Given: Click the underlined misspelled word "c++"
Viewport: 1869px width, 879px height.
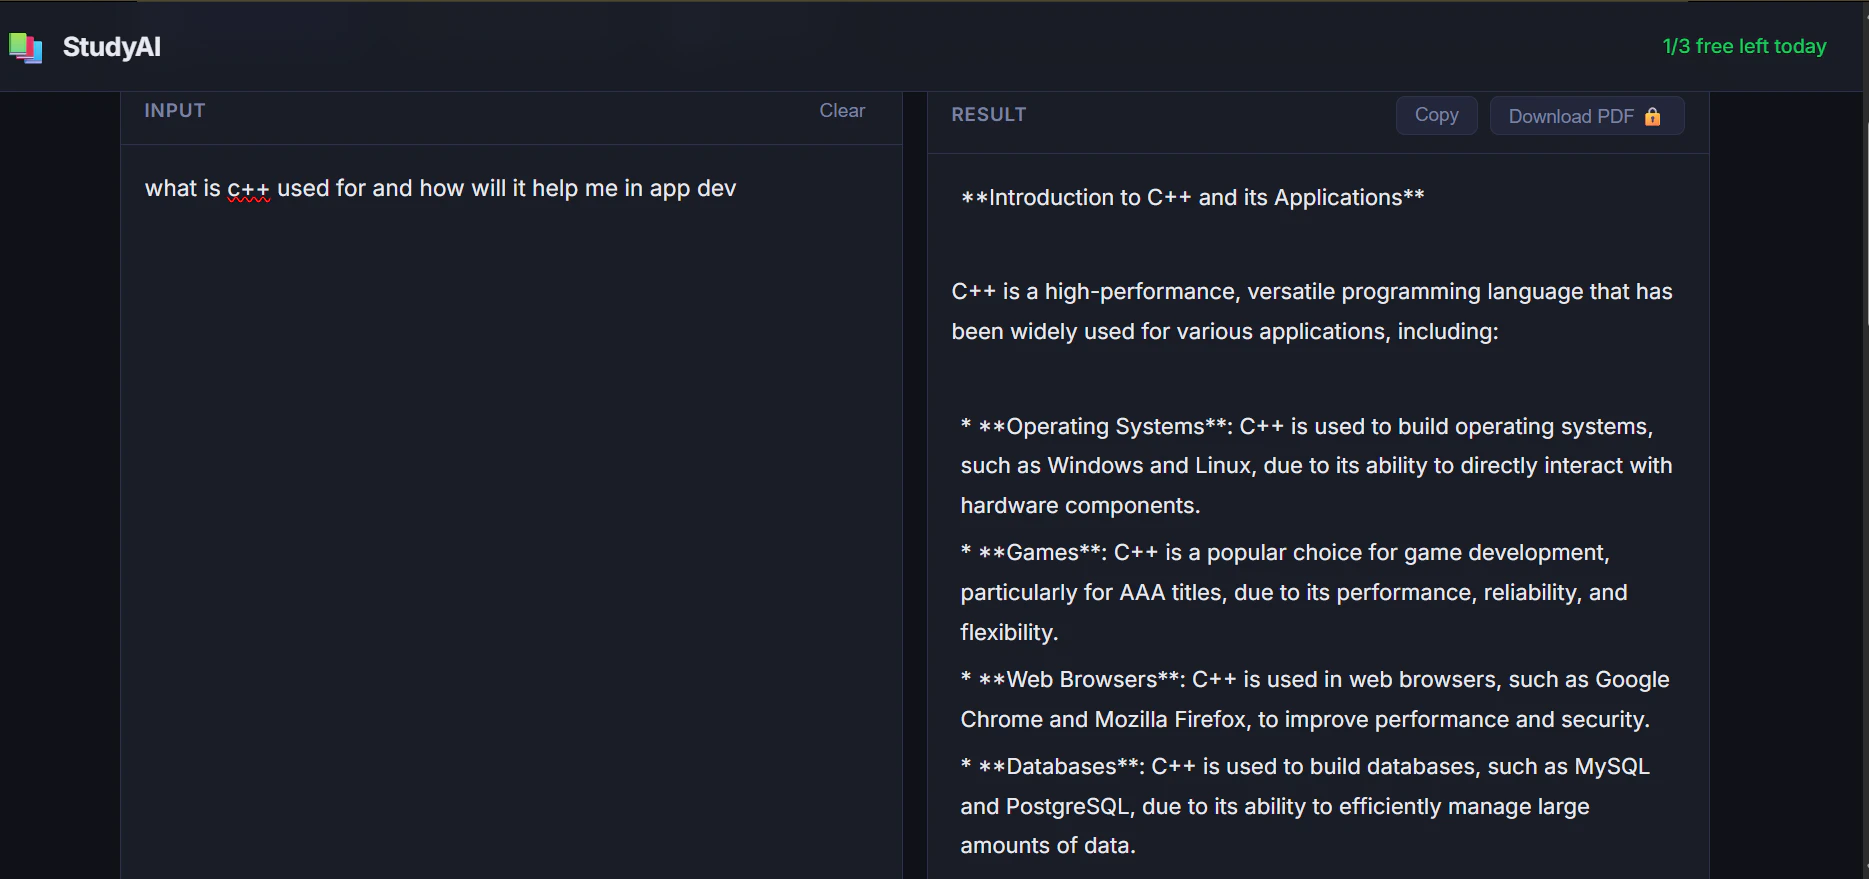Looking at the screenshot, I should pyautogui.click(x=248, y=189).
